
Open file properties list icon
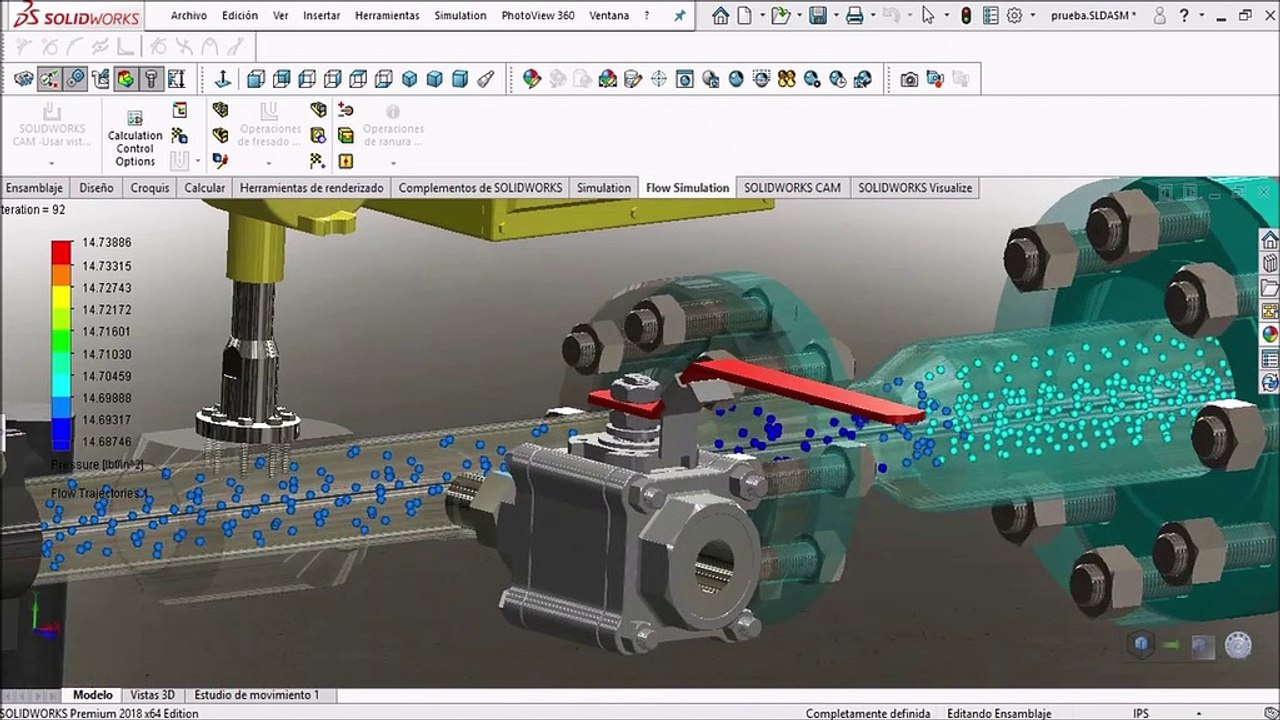(990, 16)
